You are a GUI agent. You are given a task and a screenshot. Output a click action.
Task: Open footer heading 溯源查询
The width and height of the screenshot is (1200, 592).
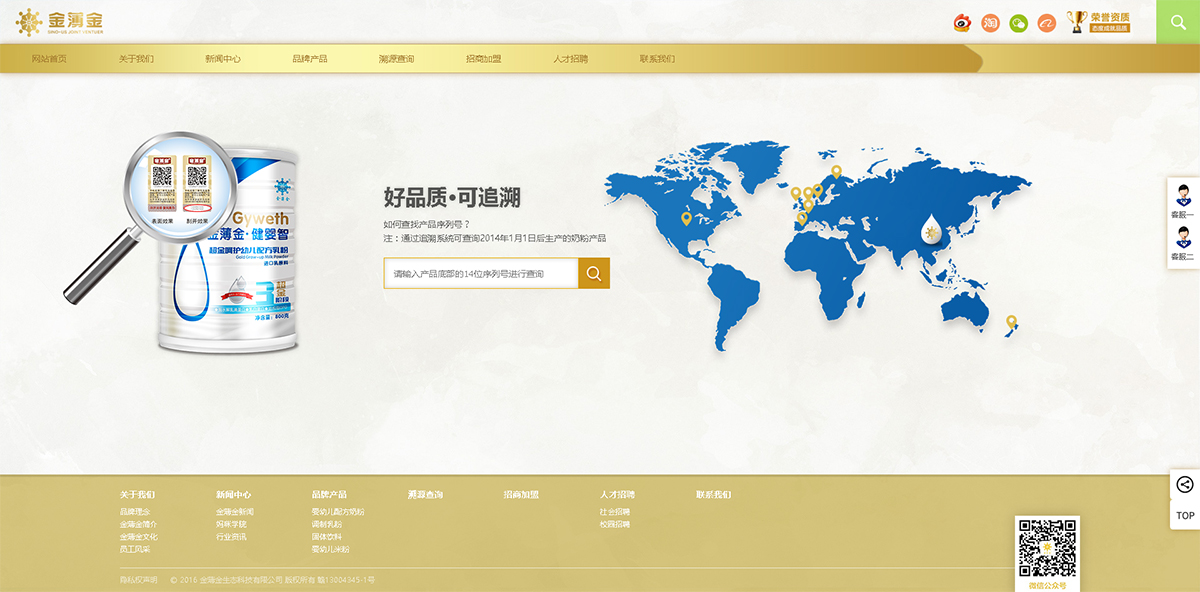425,495
